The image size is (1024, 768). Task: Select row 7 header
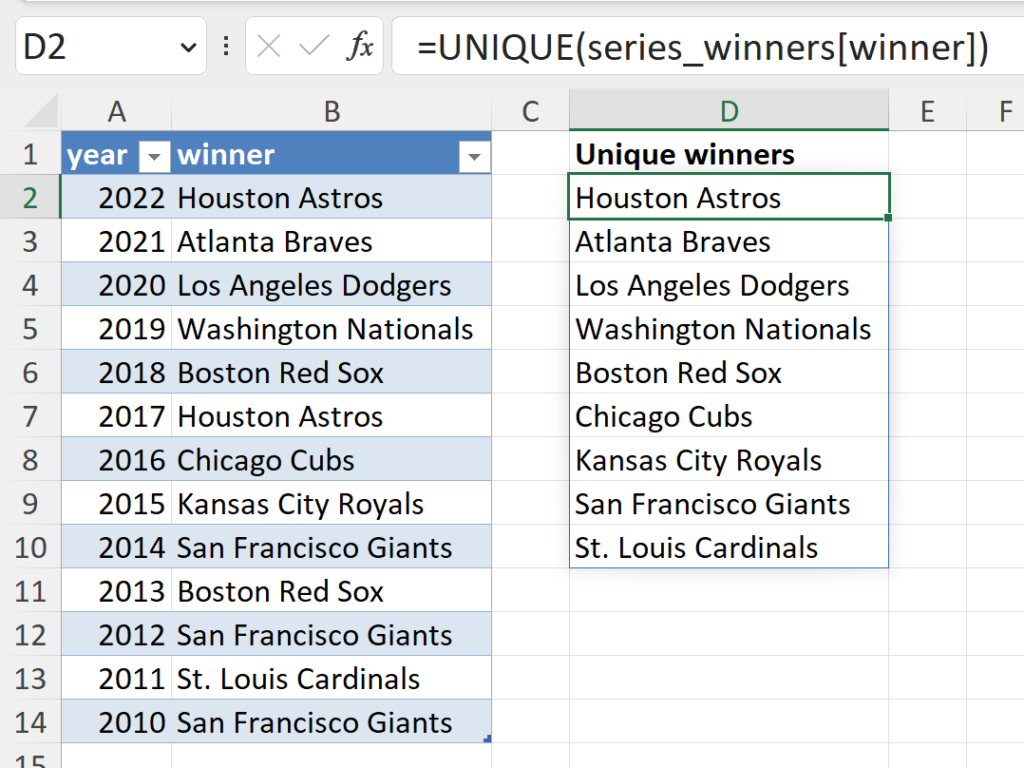pos(30,416)
